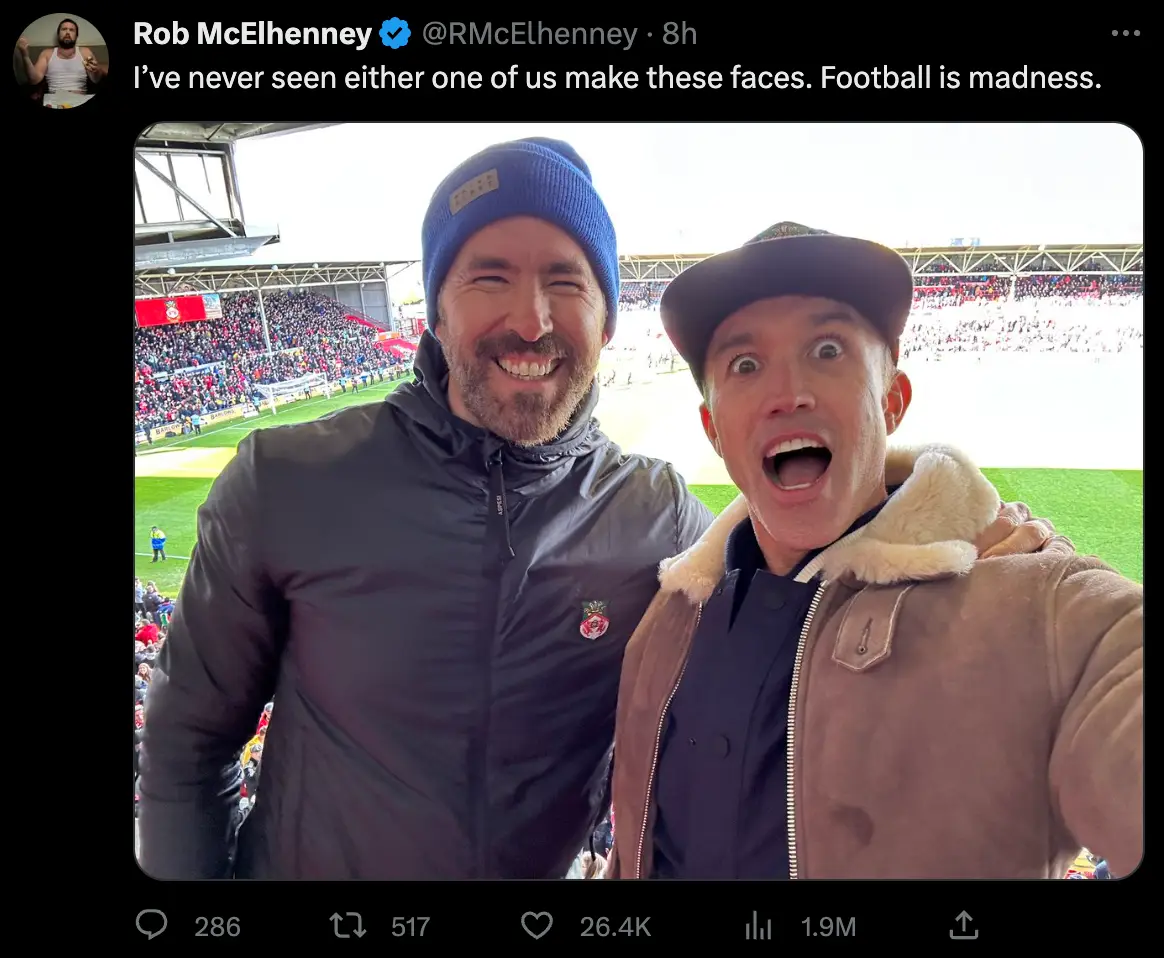Open the @RMcElhenney handle link

pos(529,34)
